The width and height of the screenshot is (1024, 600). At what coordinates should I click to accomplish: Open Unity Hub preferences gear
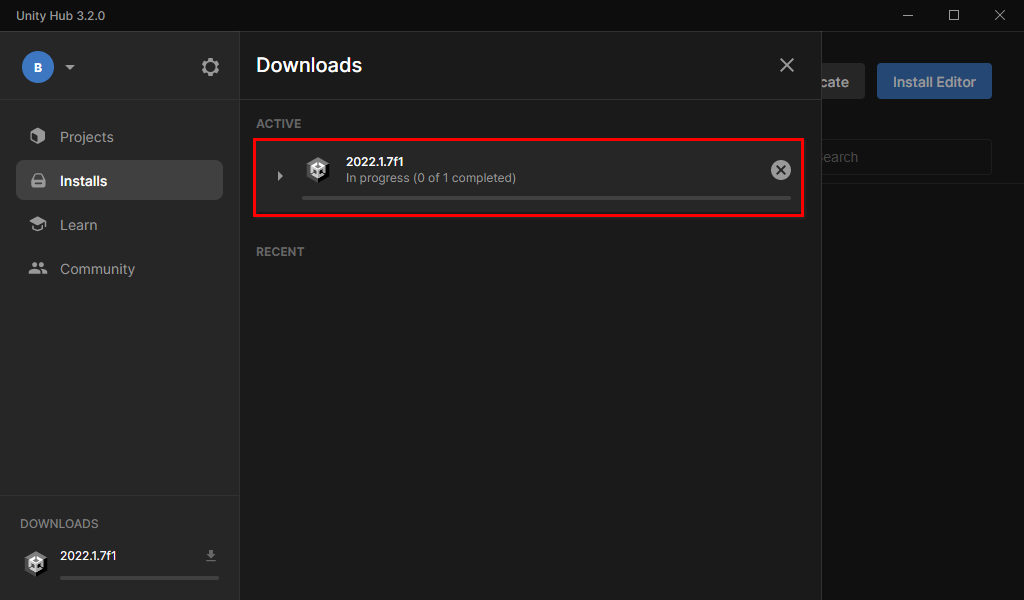[210, 67]
